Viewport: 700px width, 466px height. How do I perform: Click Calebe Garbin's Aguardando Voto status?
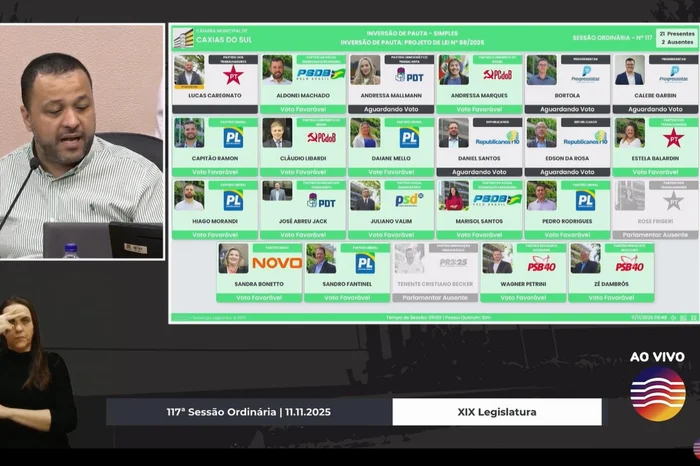click(655, 109)
